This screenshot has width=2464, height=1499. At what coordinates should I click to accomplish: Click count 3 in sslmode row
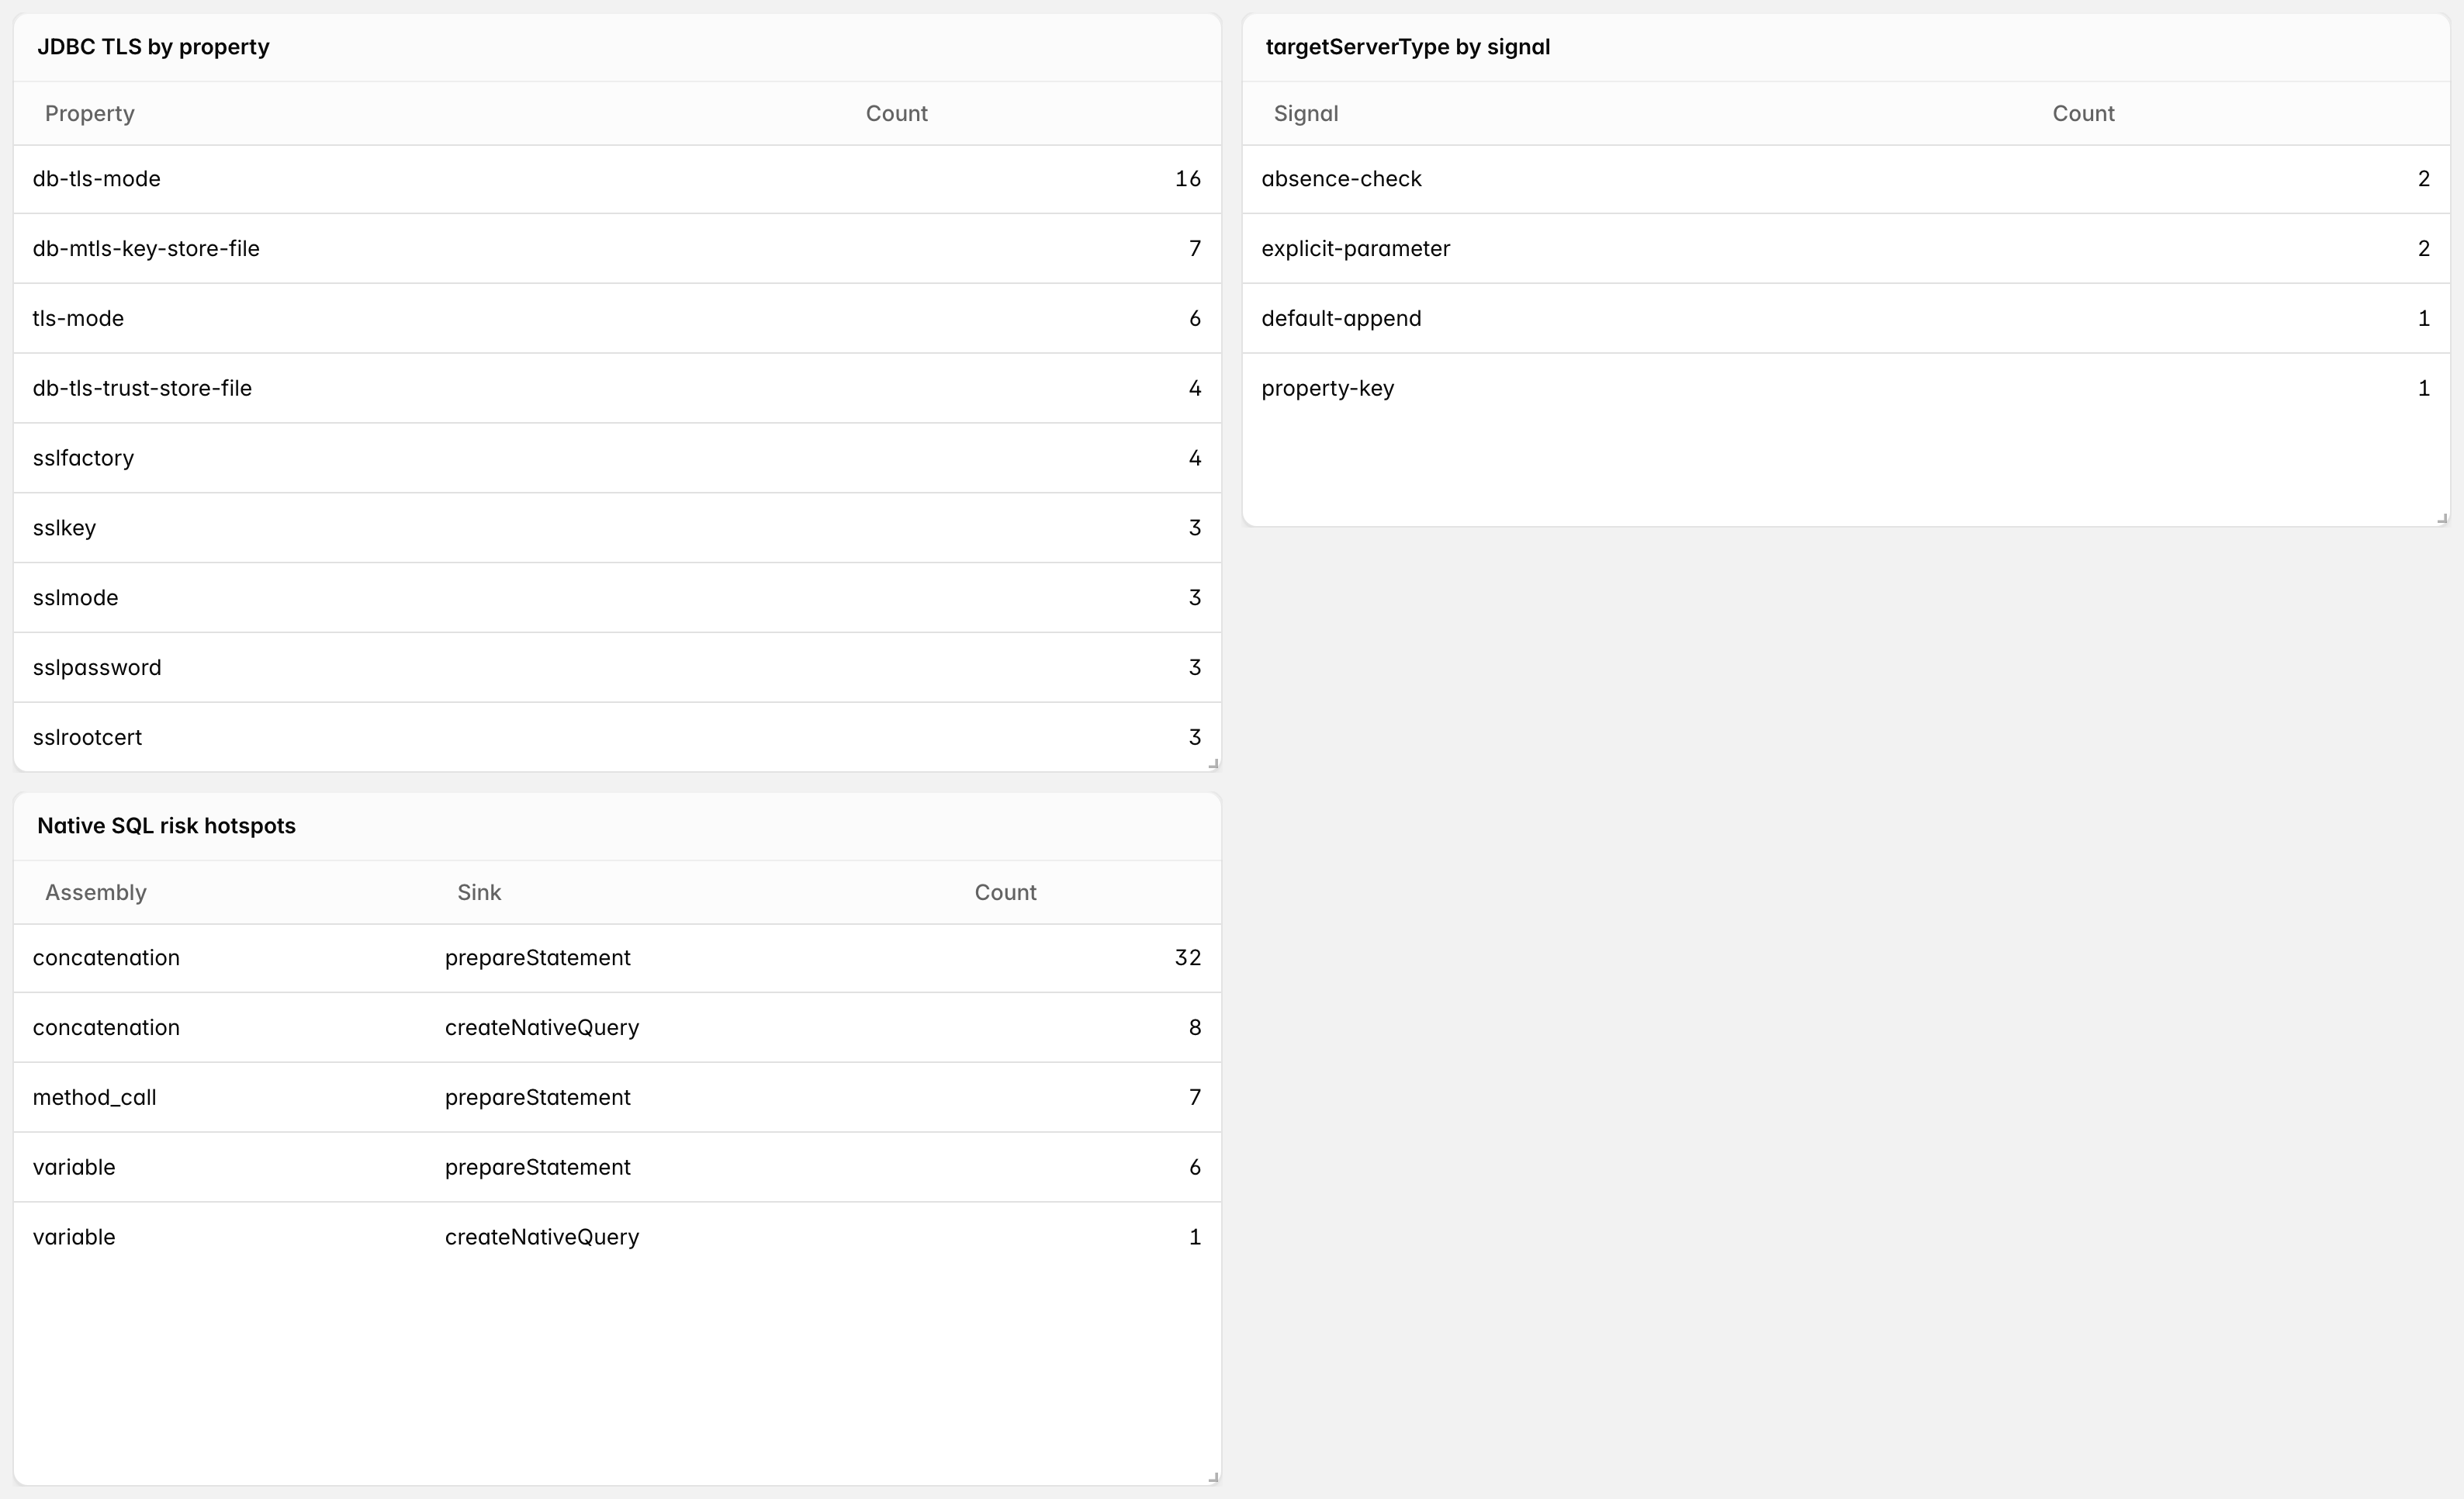[1195, 598]
